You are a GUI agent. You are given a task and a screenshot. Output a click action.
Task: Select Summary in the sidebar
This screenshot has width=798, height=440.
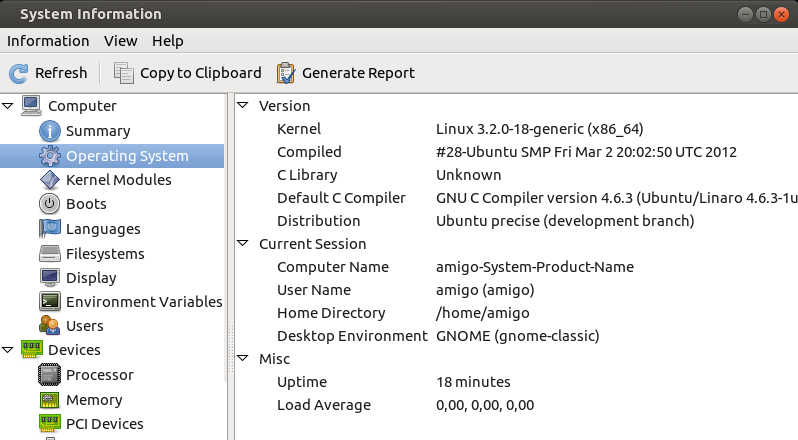pos(98,131)
